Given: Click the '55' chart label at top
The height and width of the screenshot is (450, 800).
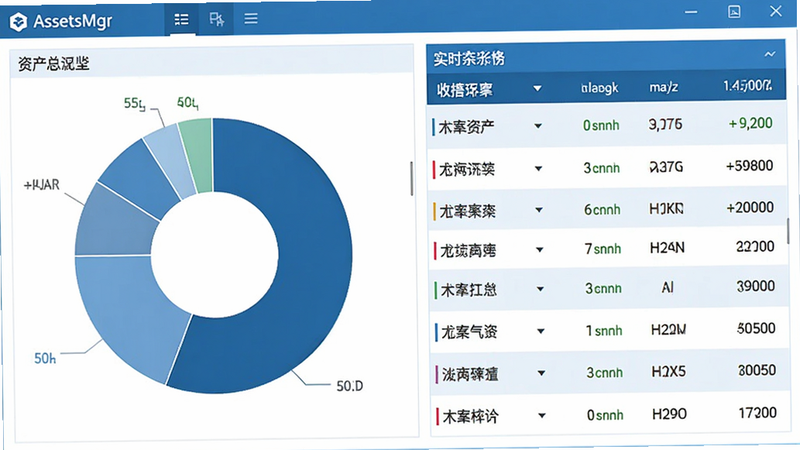Looking at the screenshot, I should [x=135, y=104].
